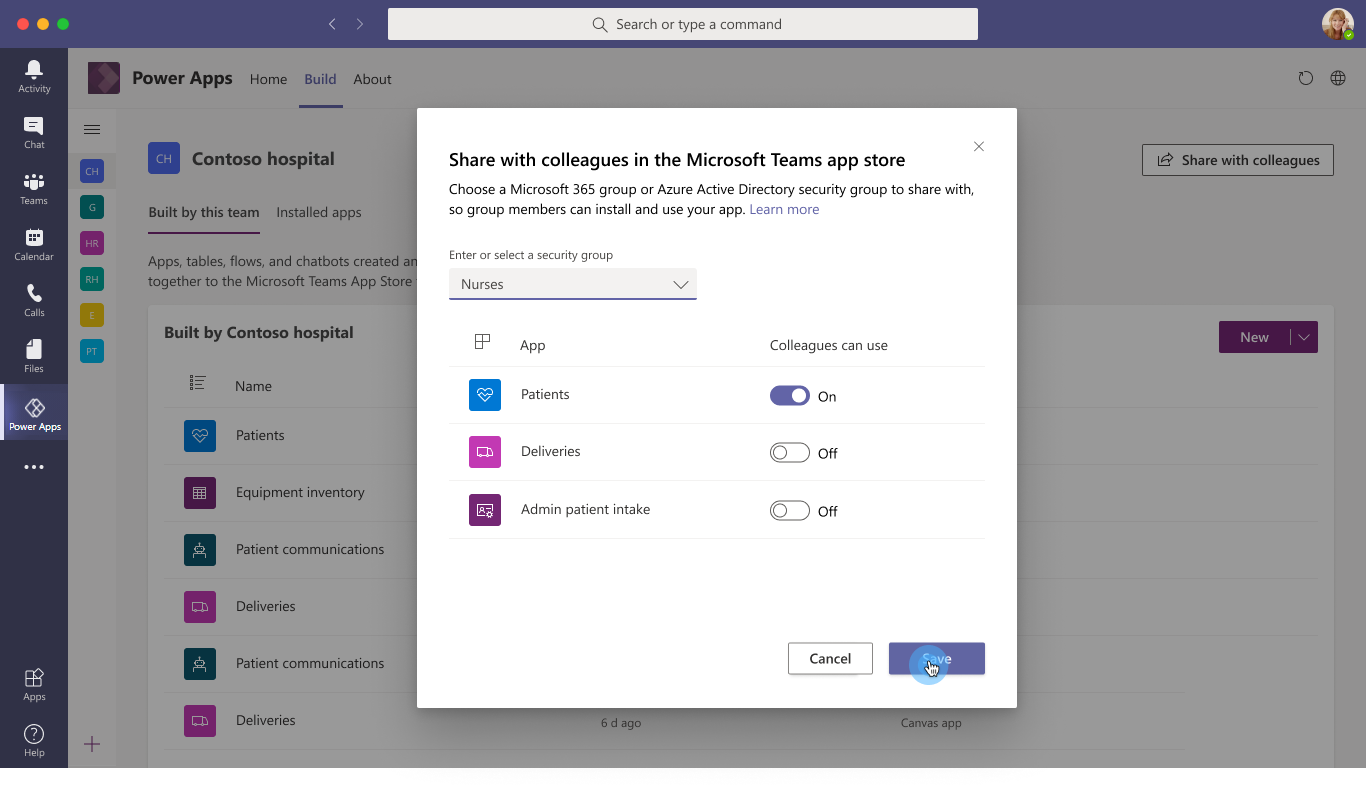Click the Equipment inventory table icon
This screenshot has height=792, width=1366.
(x=200, y=492)
